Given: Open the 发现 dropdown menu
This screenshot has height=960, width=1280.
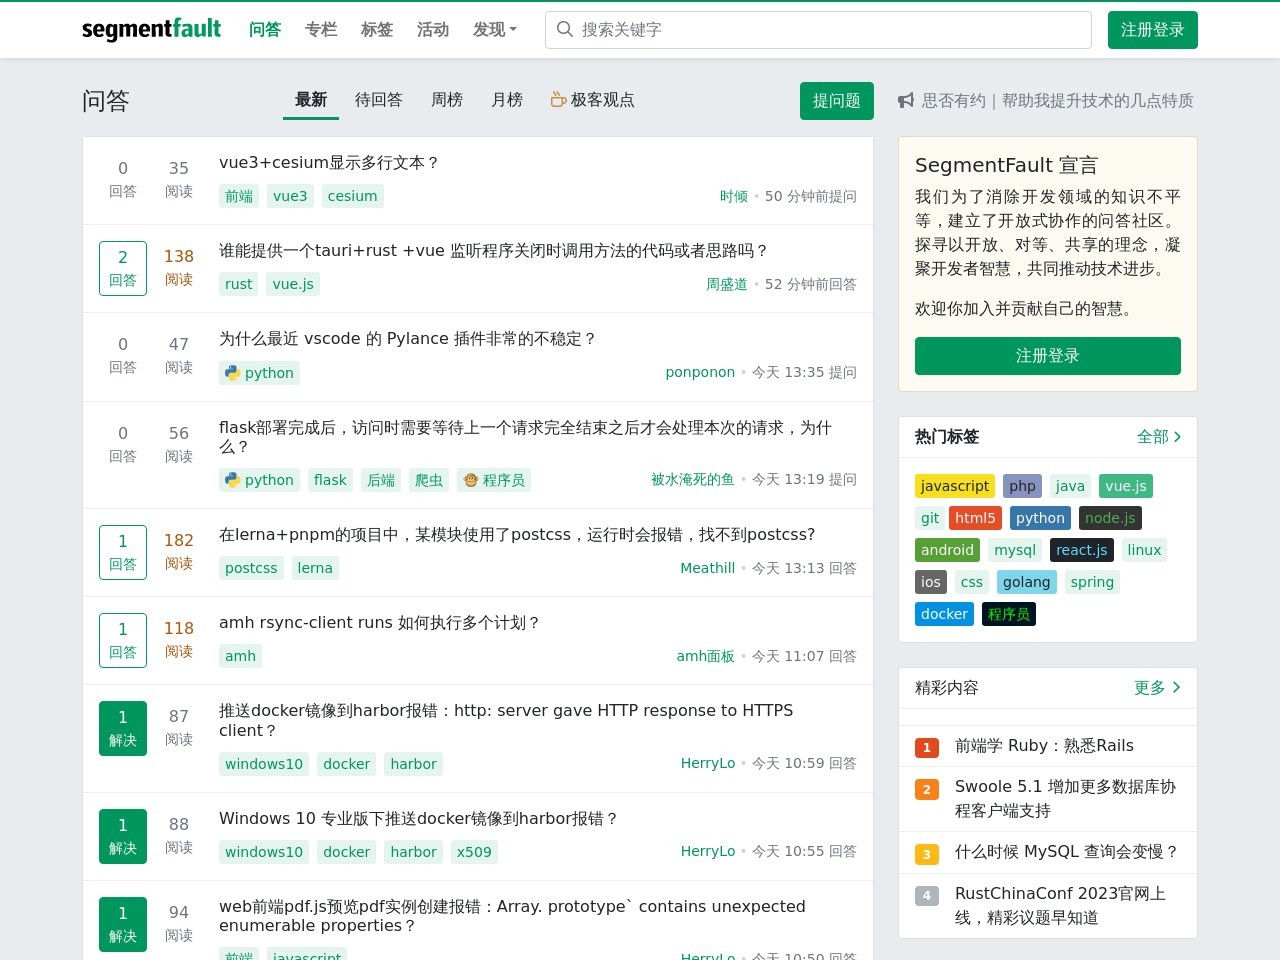Looking at the screenshot, I should click(x=494, y=30).
